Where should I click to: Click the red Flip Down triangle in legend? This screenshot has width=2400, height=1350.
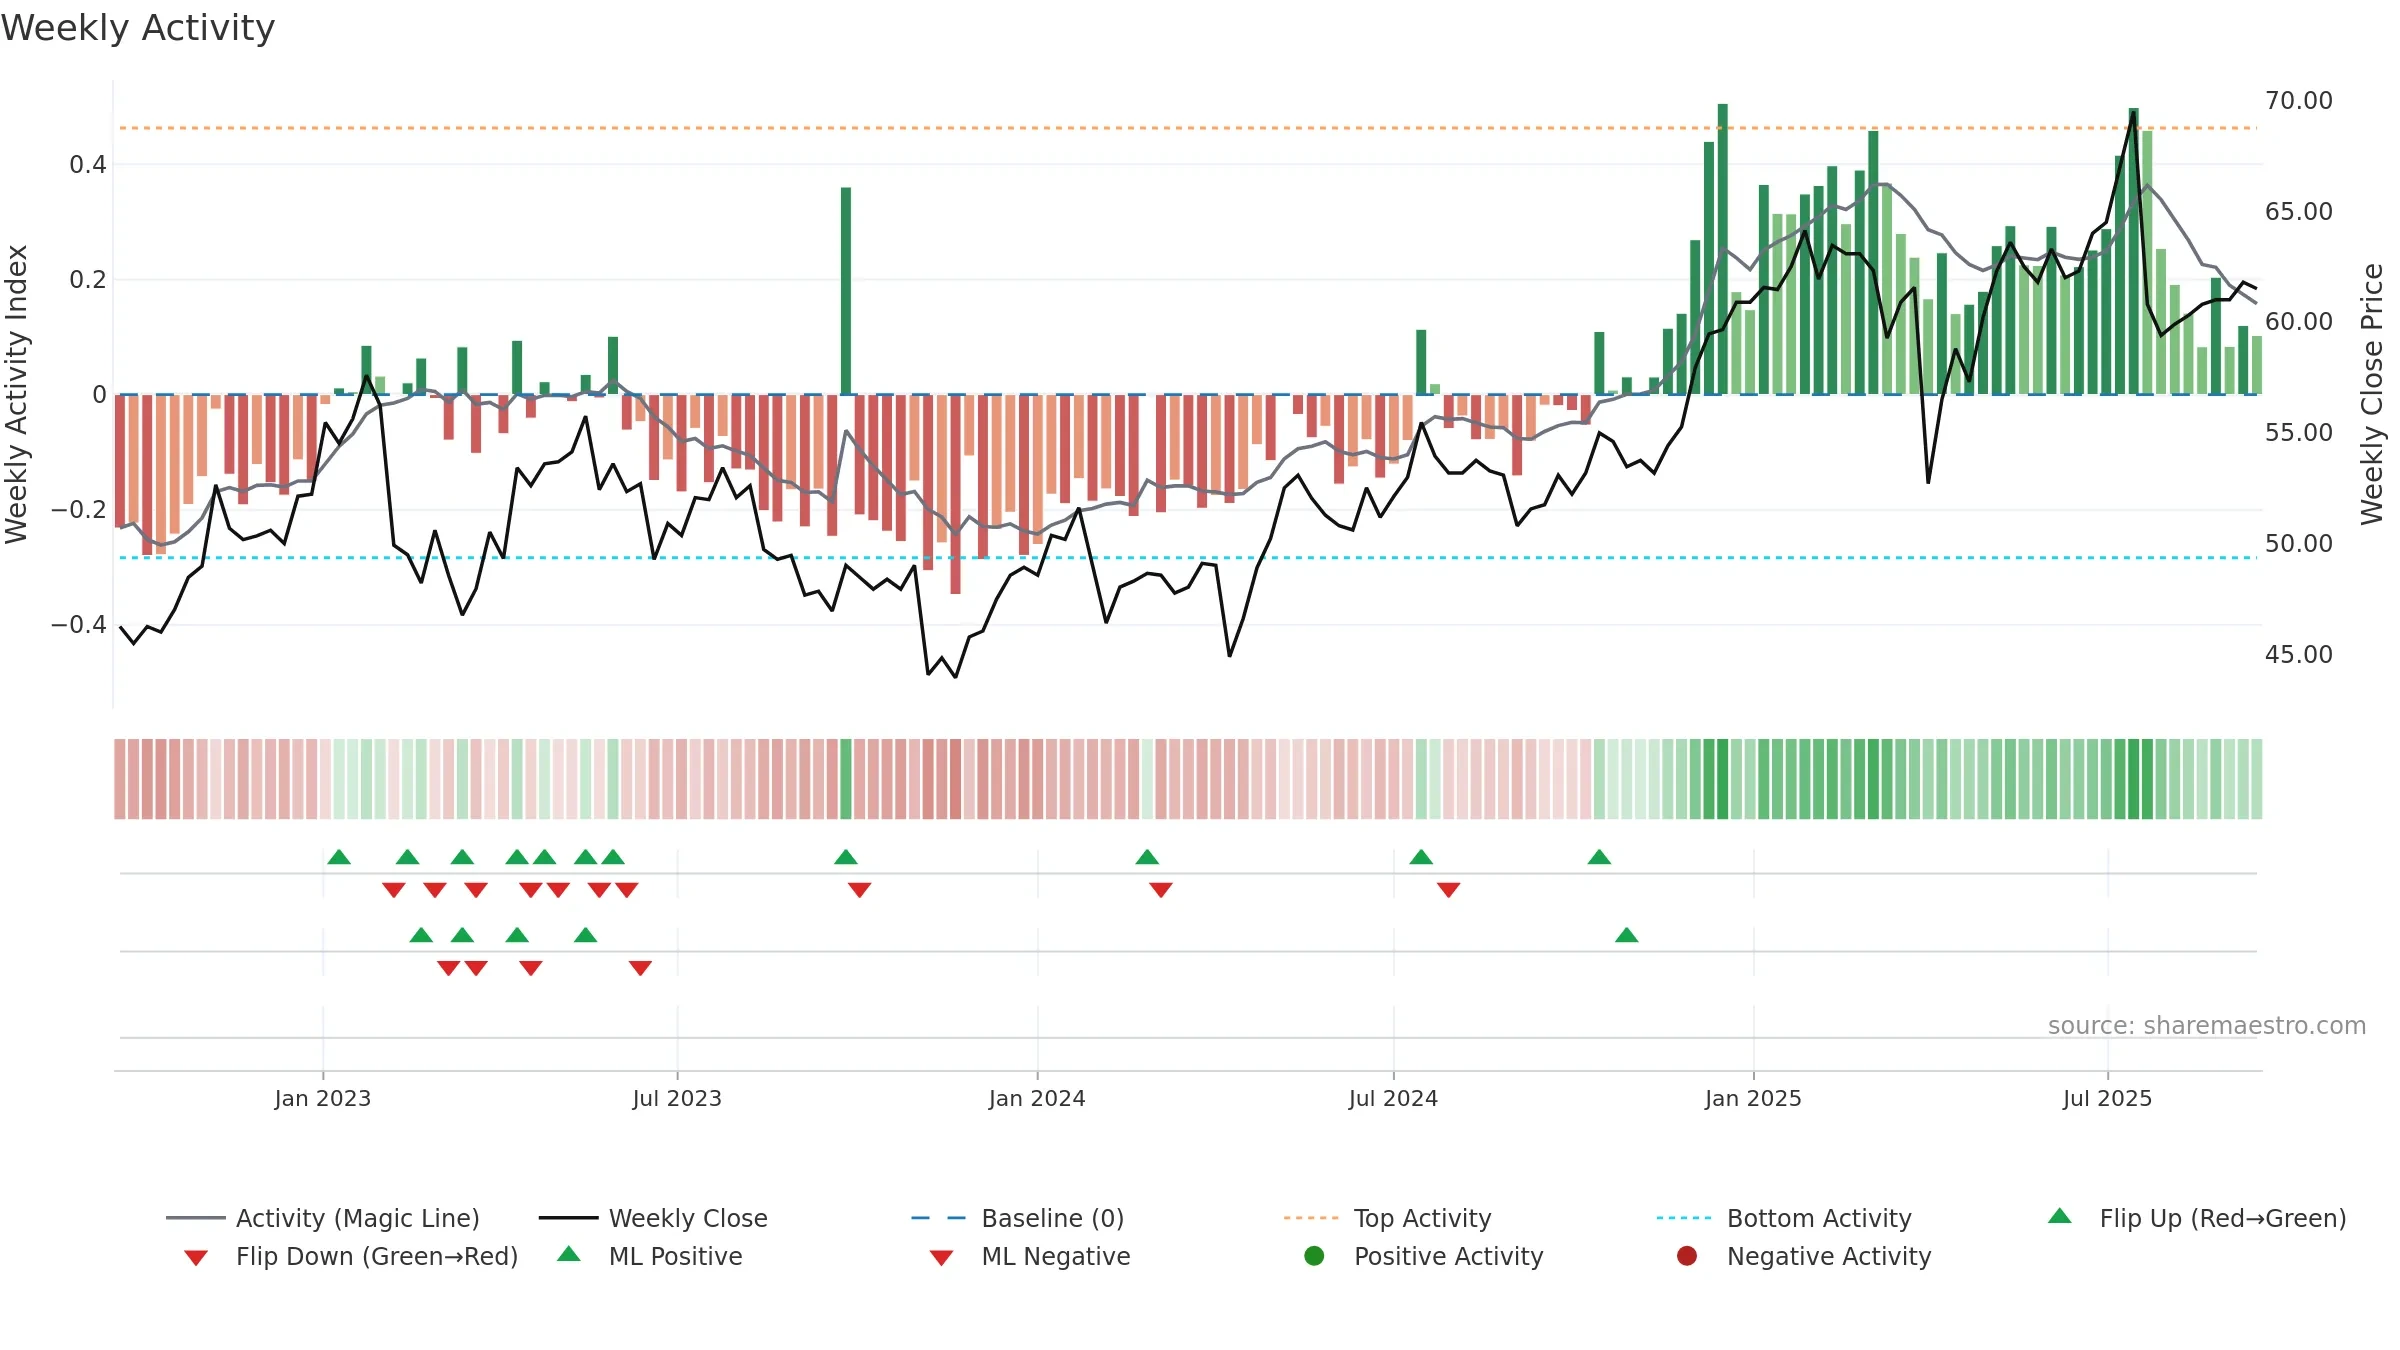pos(196,1258)
